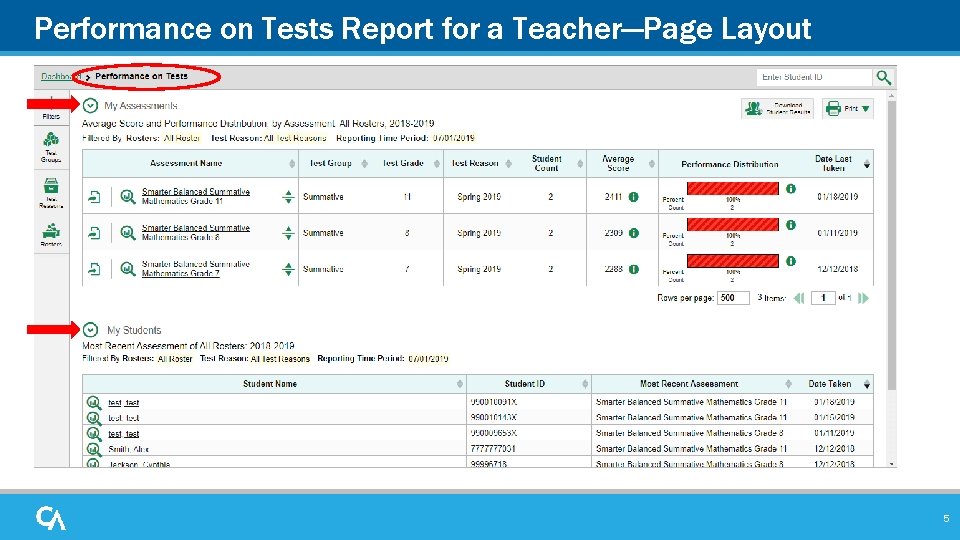Open Smarter Balanced Summative Mathematics Grade 7 link
This screenshot has width=960, height=540.
[x=196, y=268]
